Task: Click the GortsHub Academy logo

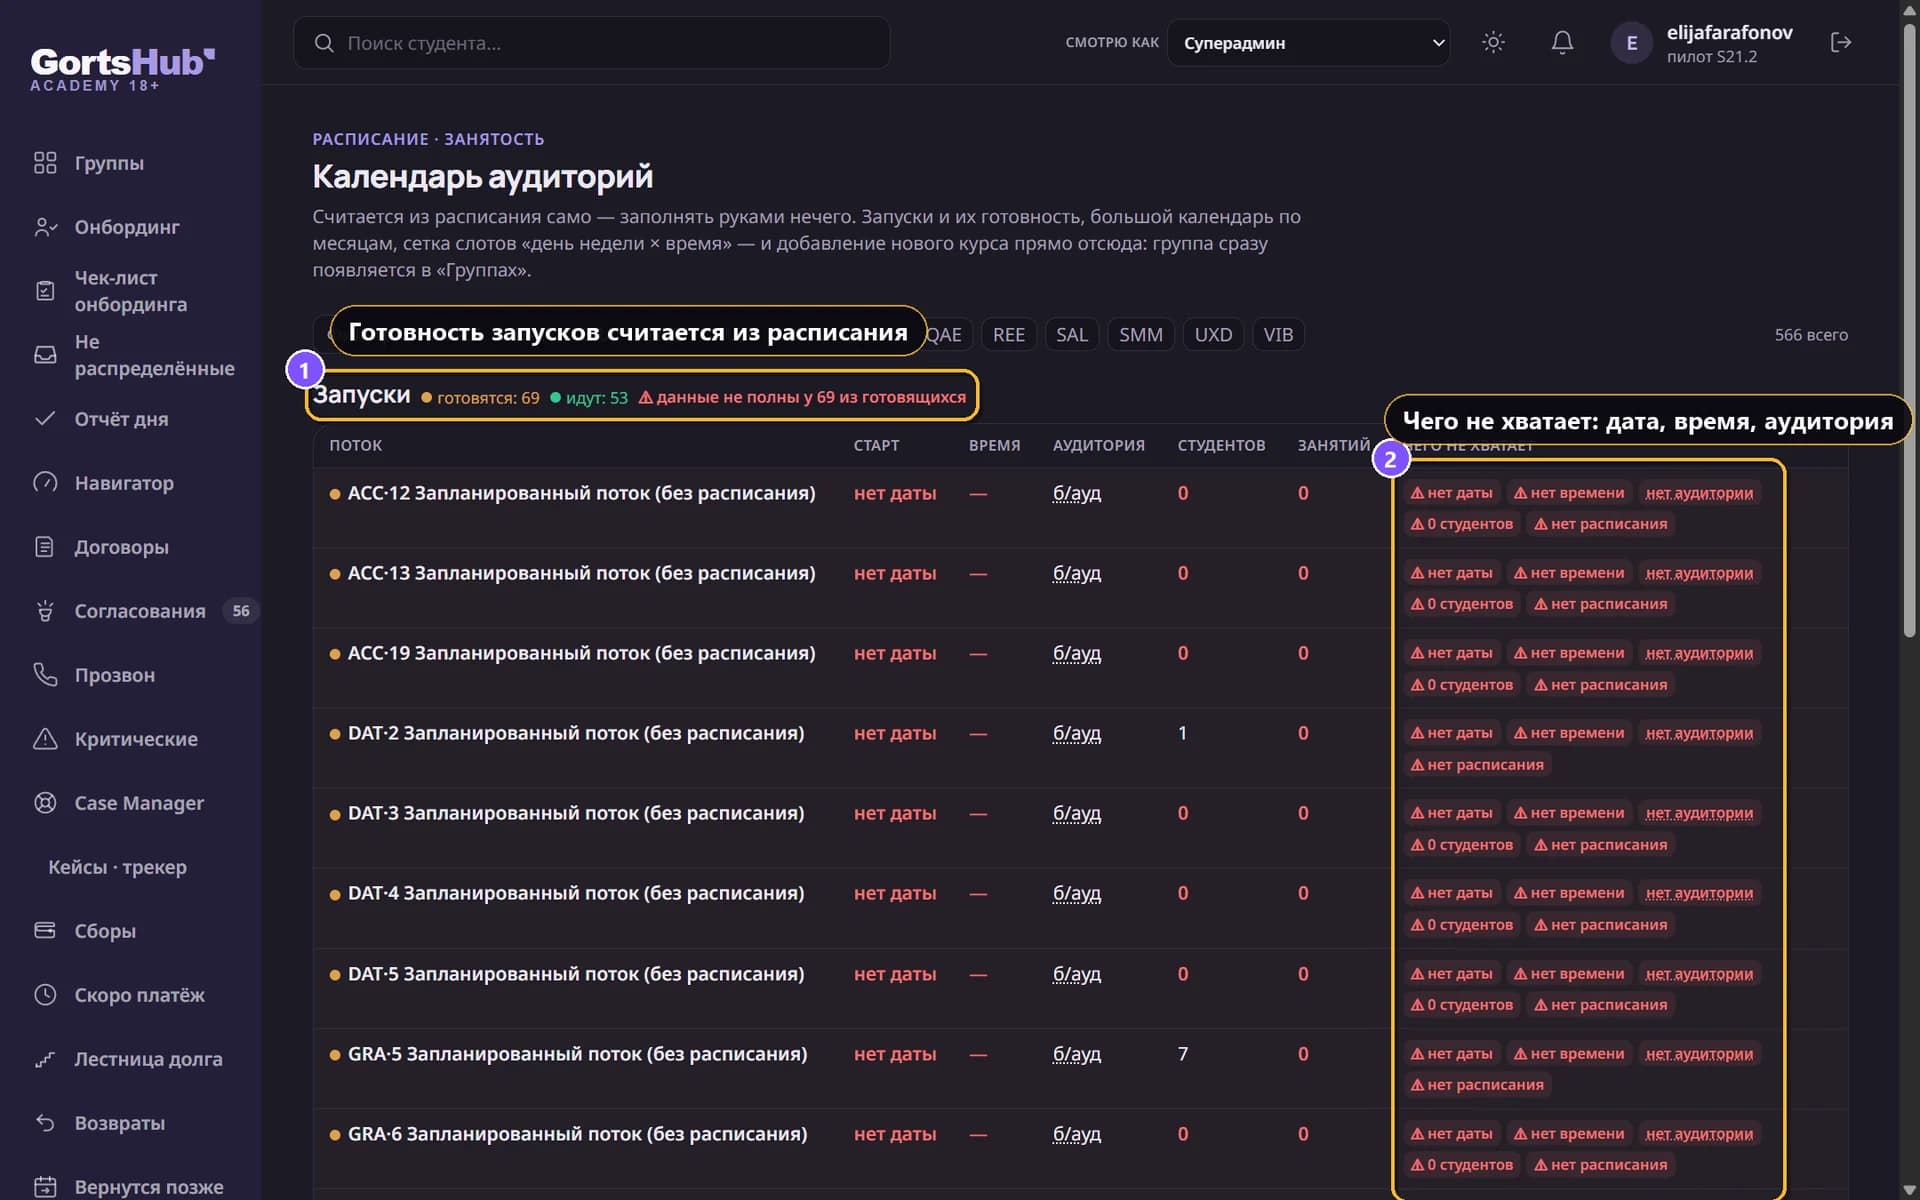Action: pyautogui.click(x=122, y=69)
